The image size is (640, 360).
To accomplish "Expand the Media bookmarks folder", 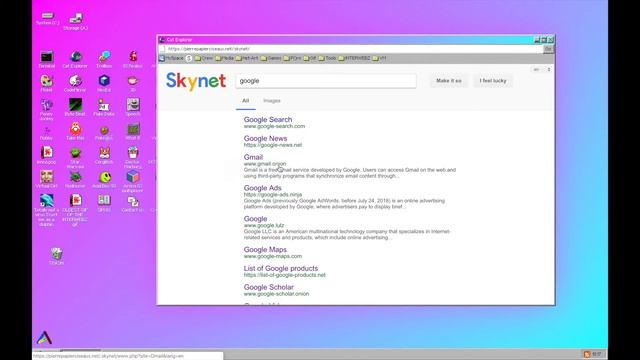I will pyautogui.click(x=224, y=58).
